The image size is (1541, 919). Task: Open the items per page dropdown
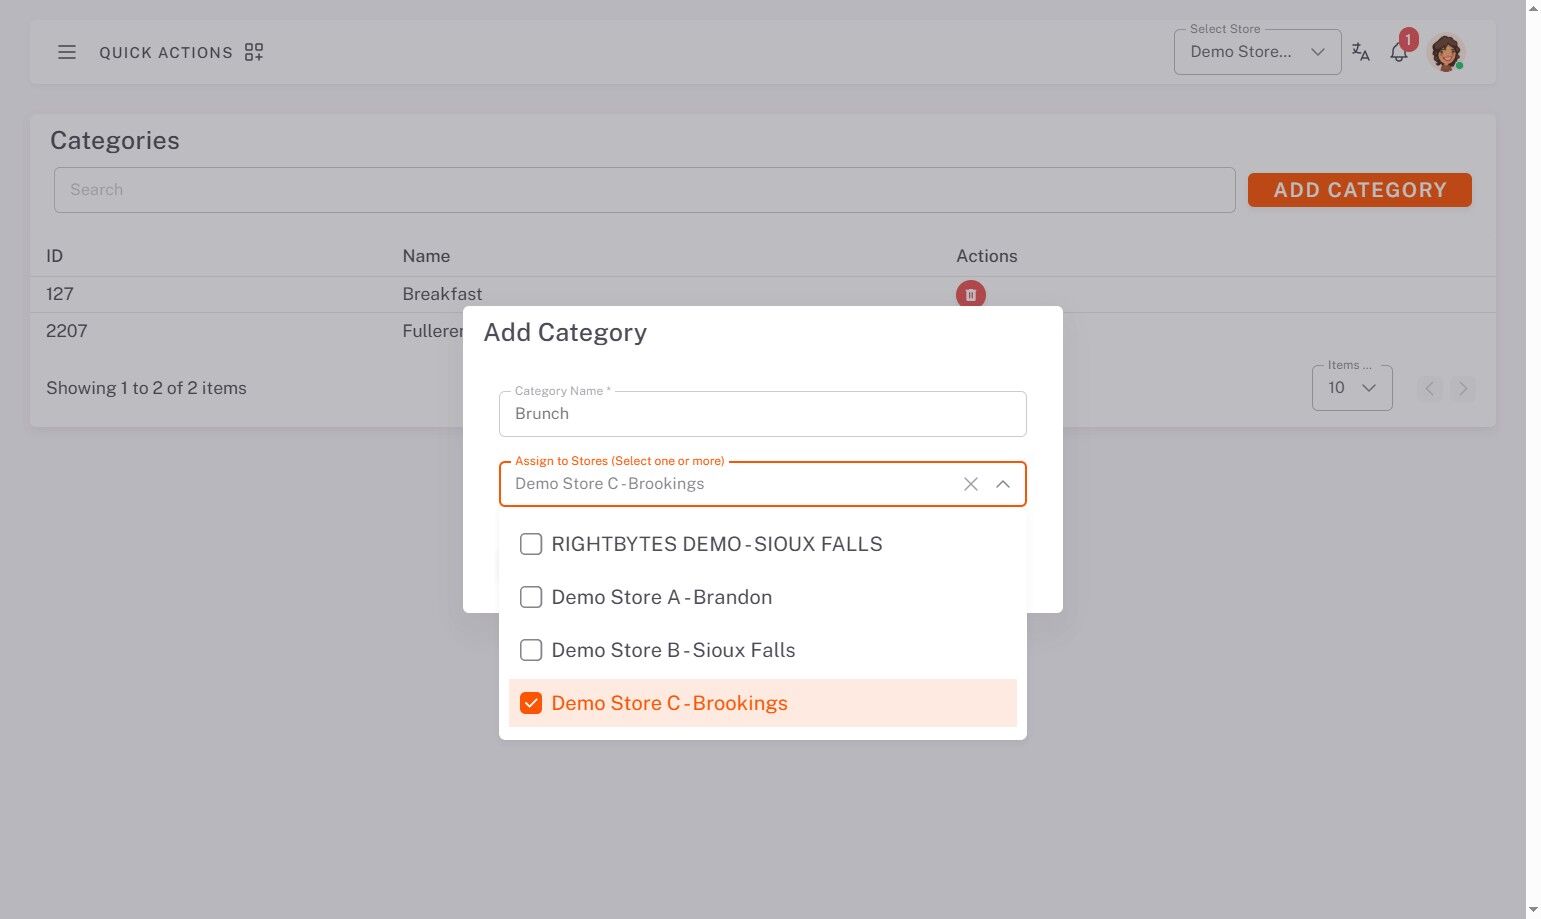pyautogui.click(x=1351, y=388)
